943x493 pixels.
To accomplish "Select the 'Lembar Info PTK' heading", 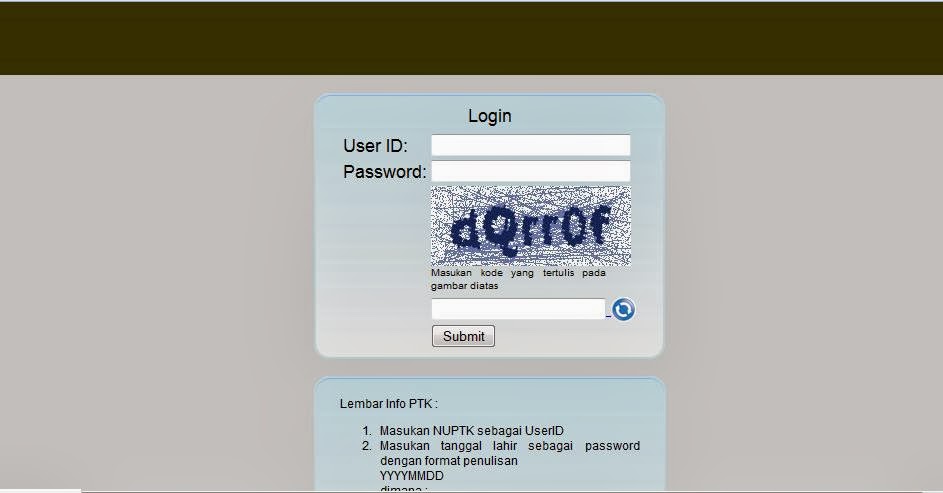I will click(389, 404).
